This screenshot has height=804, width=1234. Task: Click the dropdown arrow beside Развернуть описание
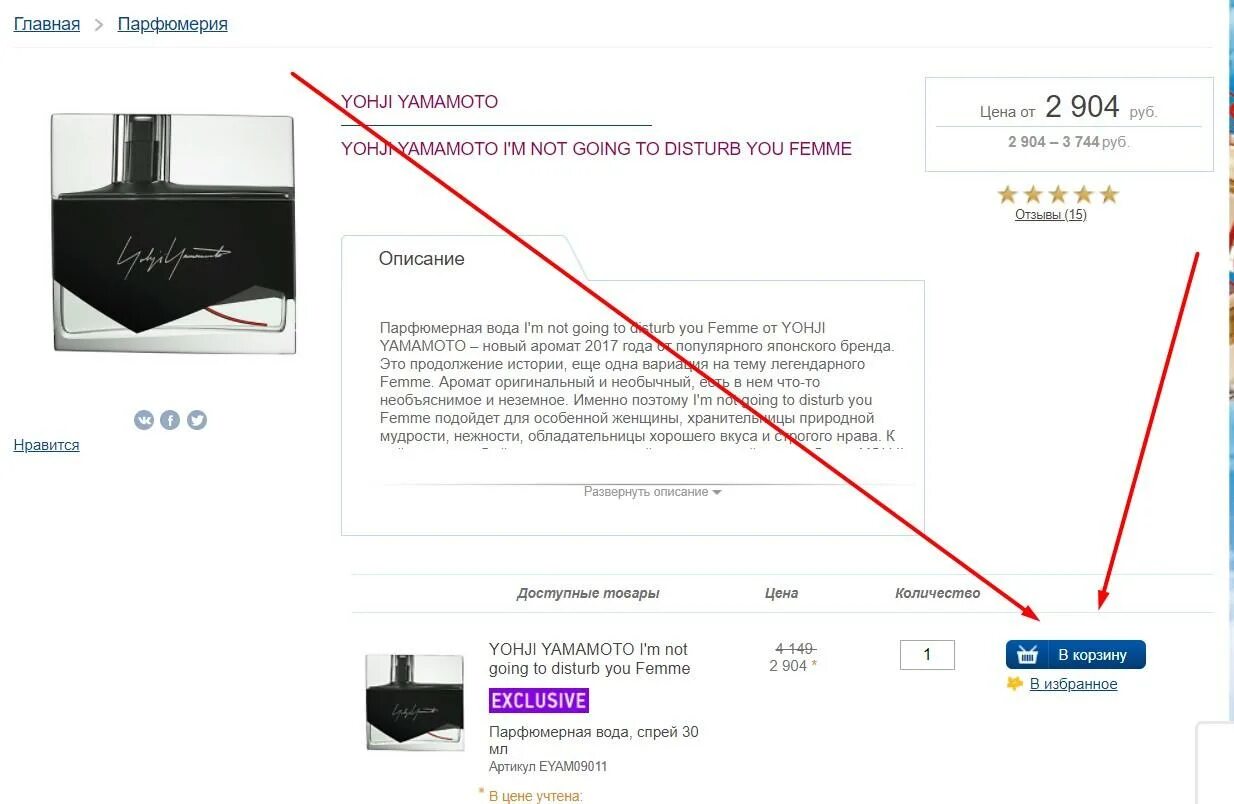click(x=716, y=493)
